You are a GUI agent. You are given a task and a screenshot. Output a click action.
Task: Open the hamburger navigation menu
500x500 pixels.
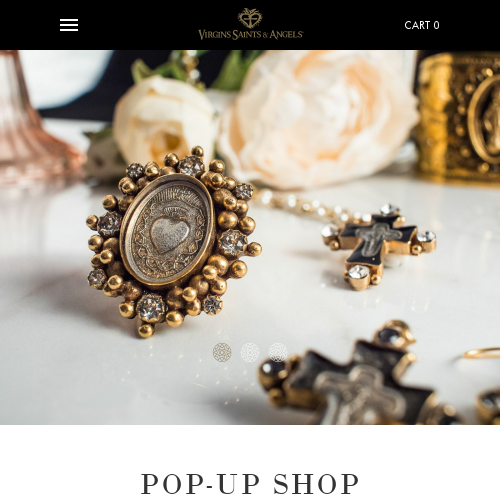click(x=69, y=25)
